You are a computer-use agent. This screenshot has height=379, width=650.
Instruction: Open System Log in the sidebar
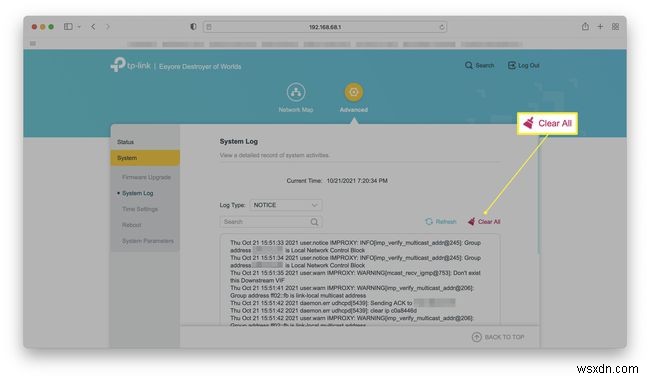point(137,193)
